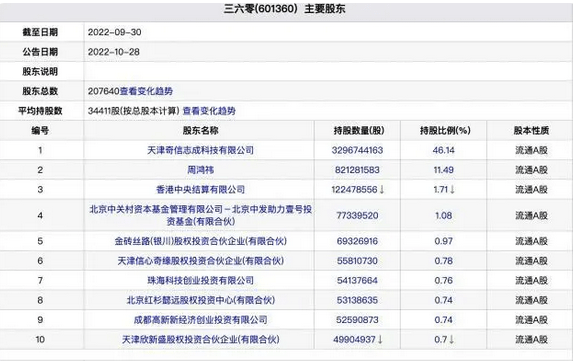573x361 pixels.
Task: Open 香港中央结算有限公司 shareholder link
Action: click(x=200, y=190)
